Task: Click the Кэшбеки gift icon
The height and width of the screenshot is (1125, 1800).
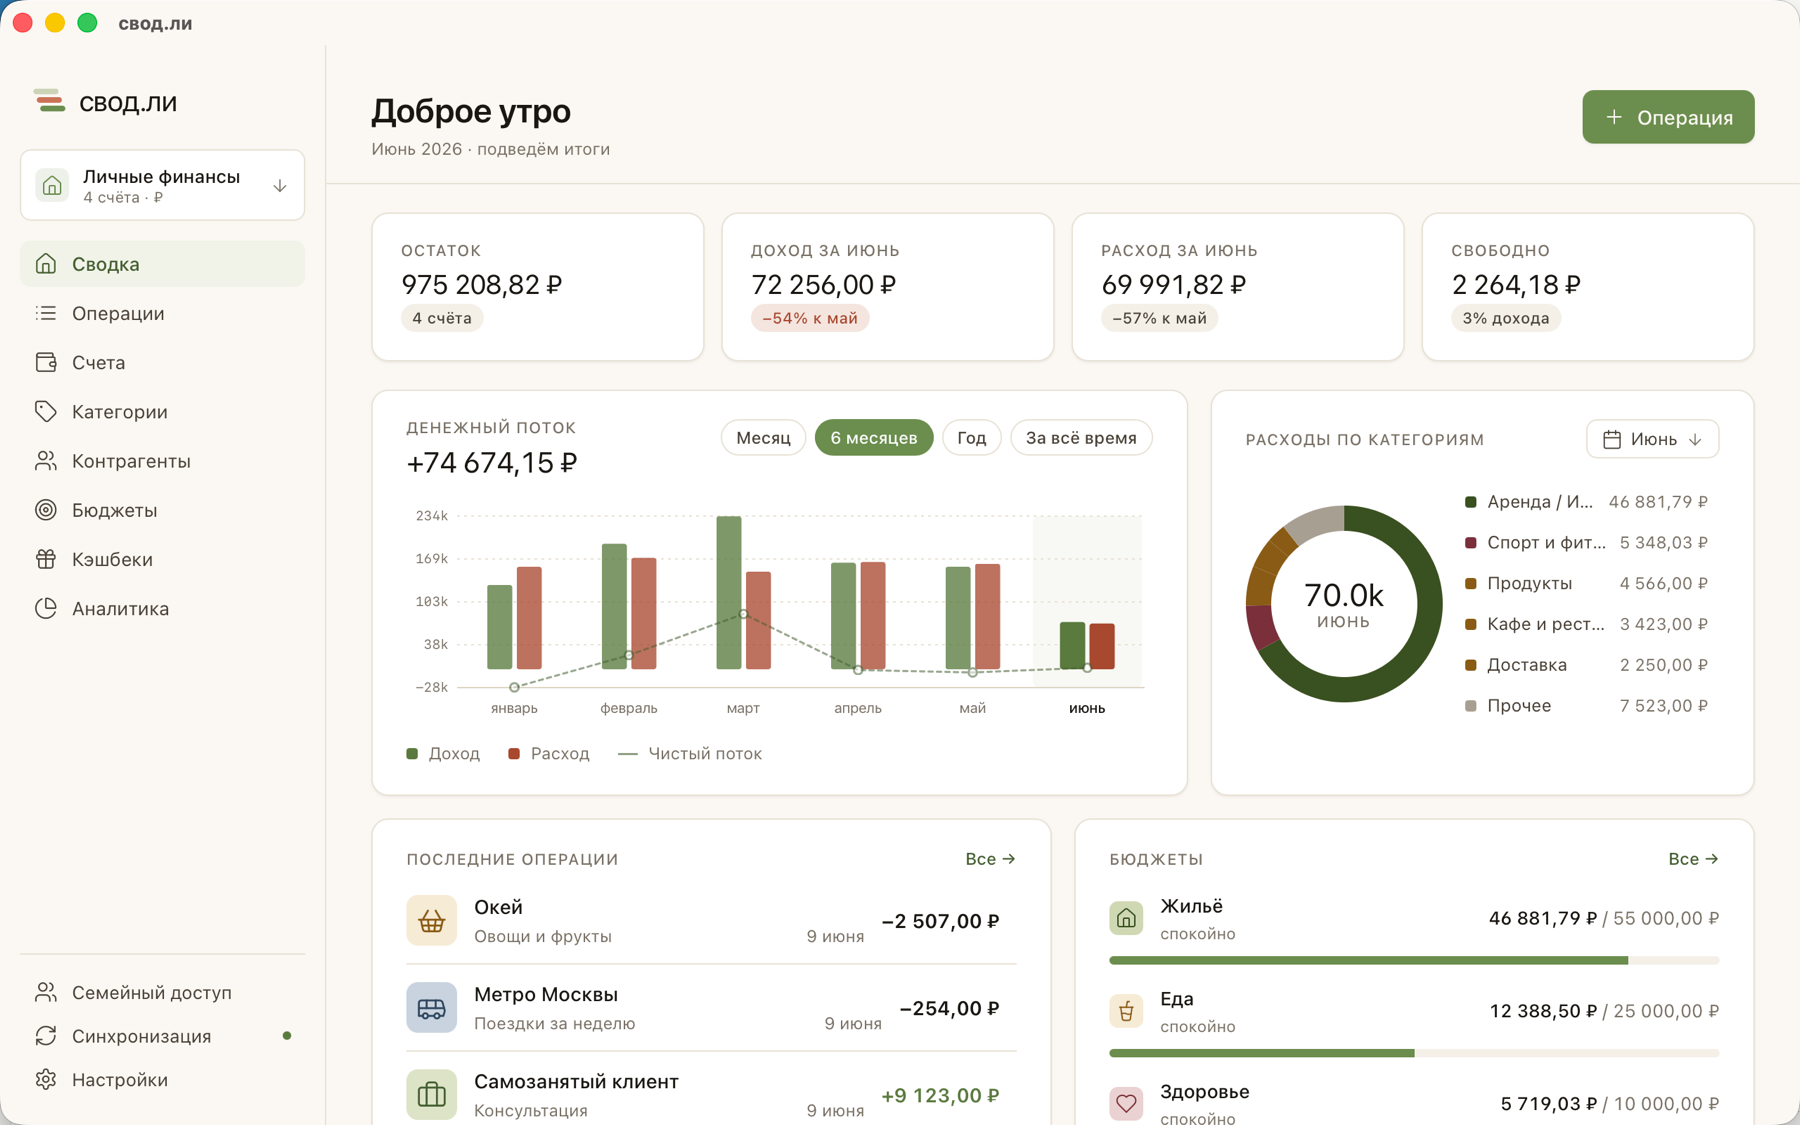Action: coord(46,559)
